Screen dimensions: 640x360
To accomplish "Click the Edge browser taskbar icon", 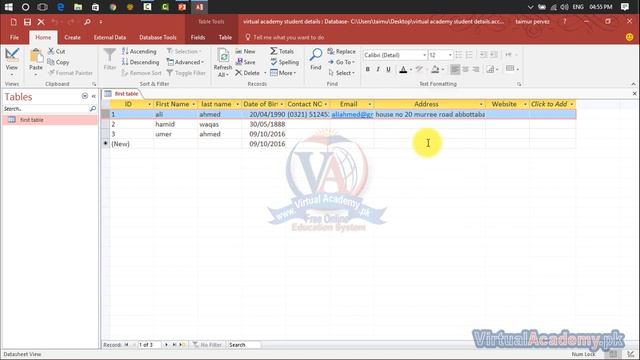I will (60, 7).
